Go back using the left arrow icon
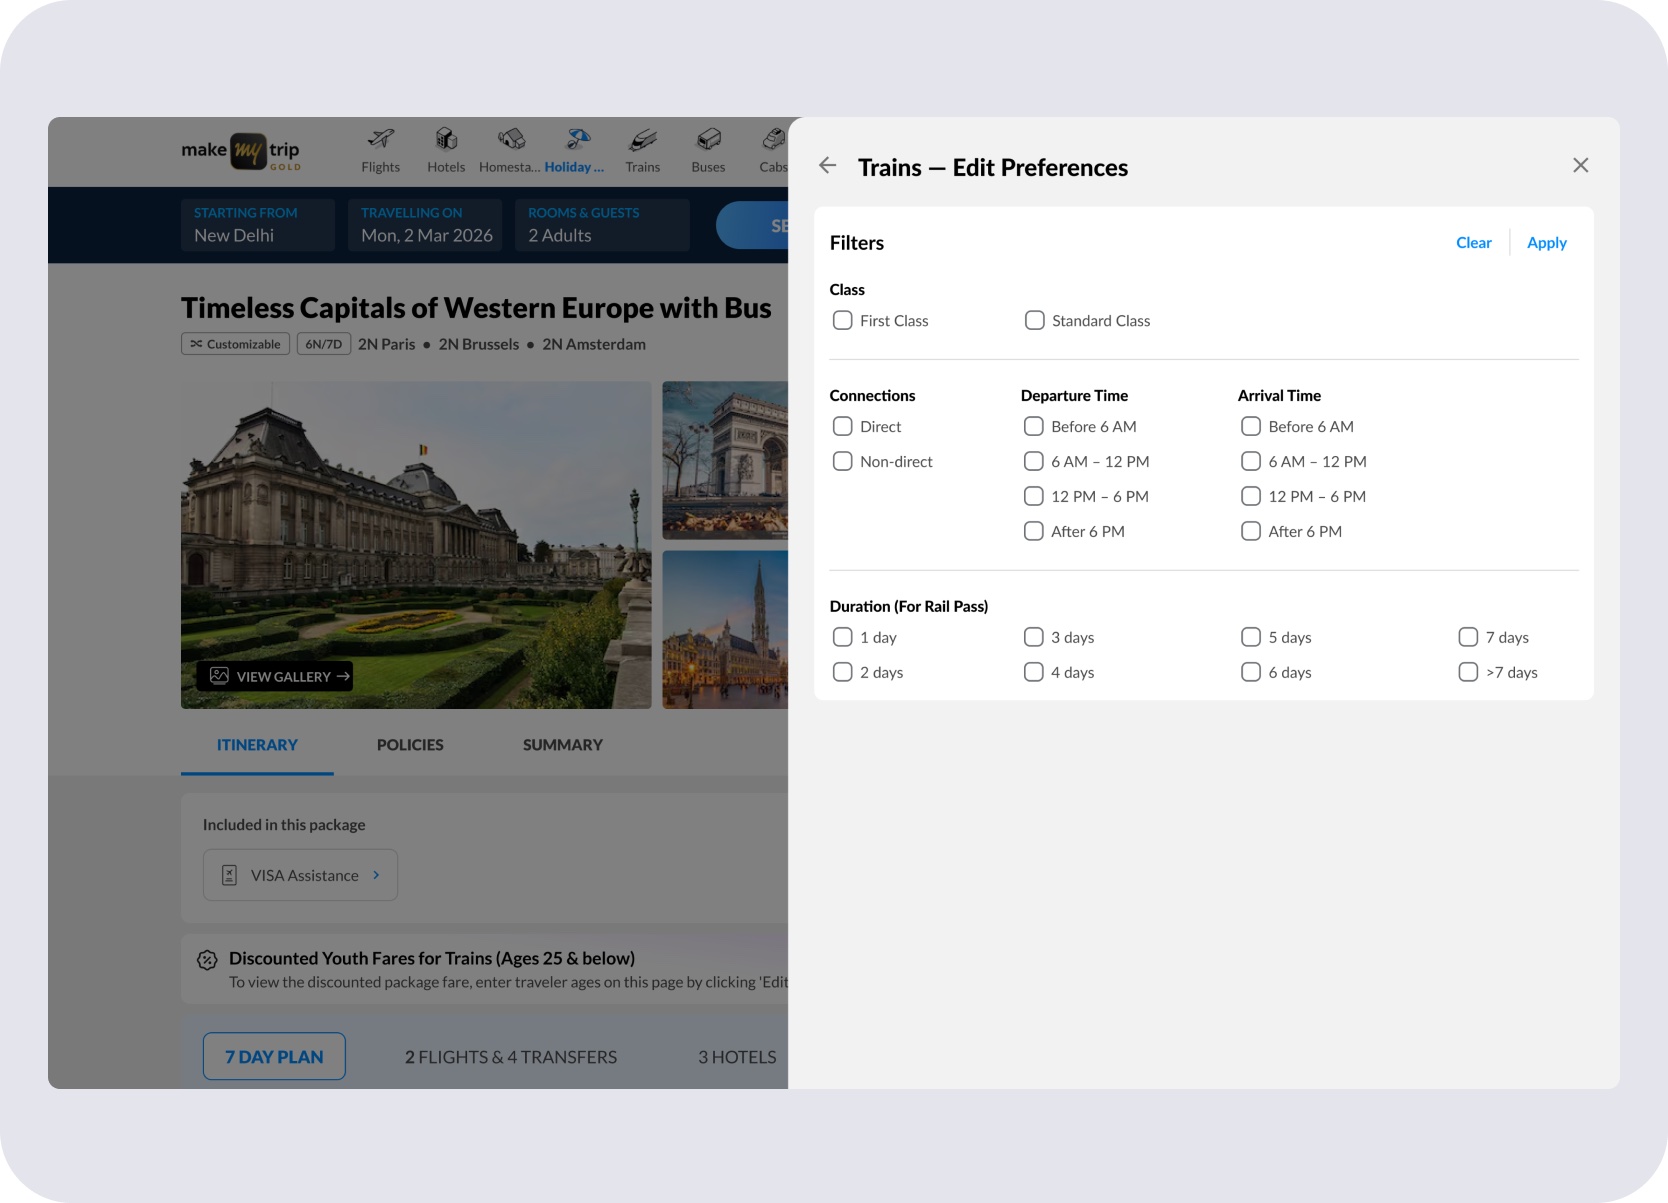The image size is (1668, 1203). click(x=827, y=166)
